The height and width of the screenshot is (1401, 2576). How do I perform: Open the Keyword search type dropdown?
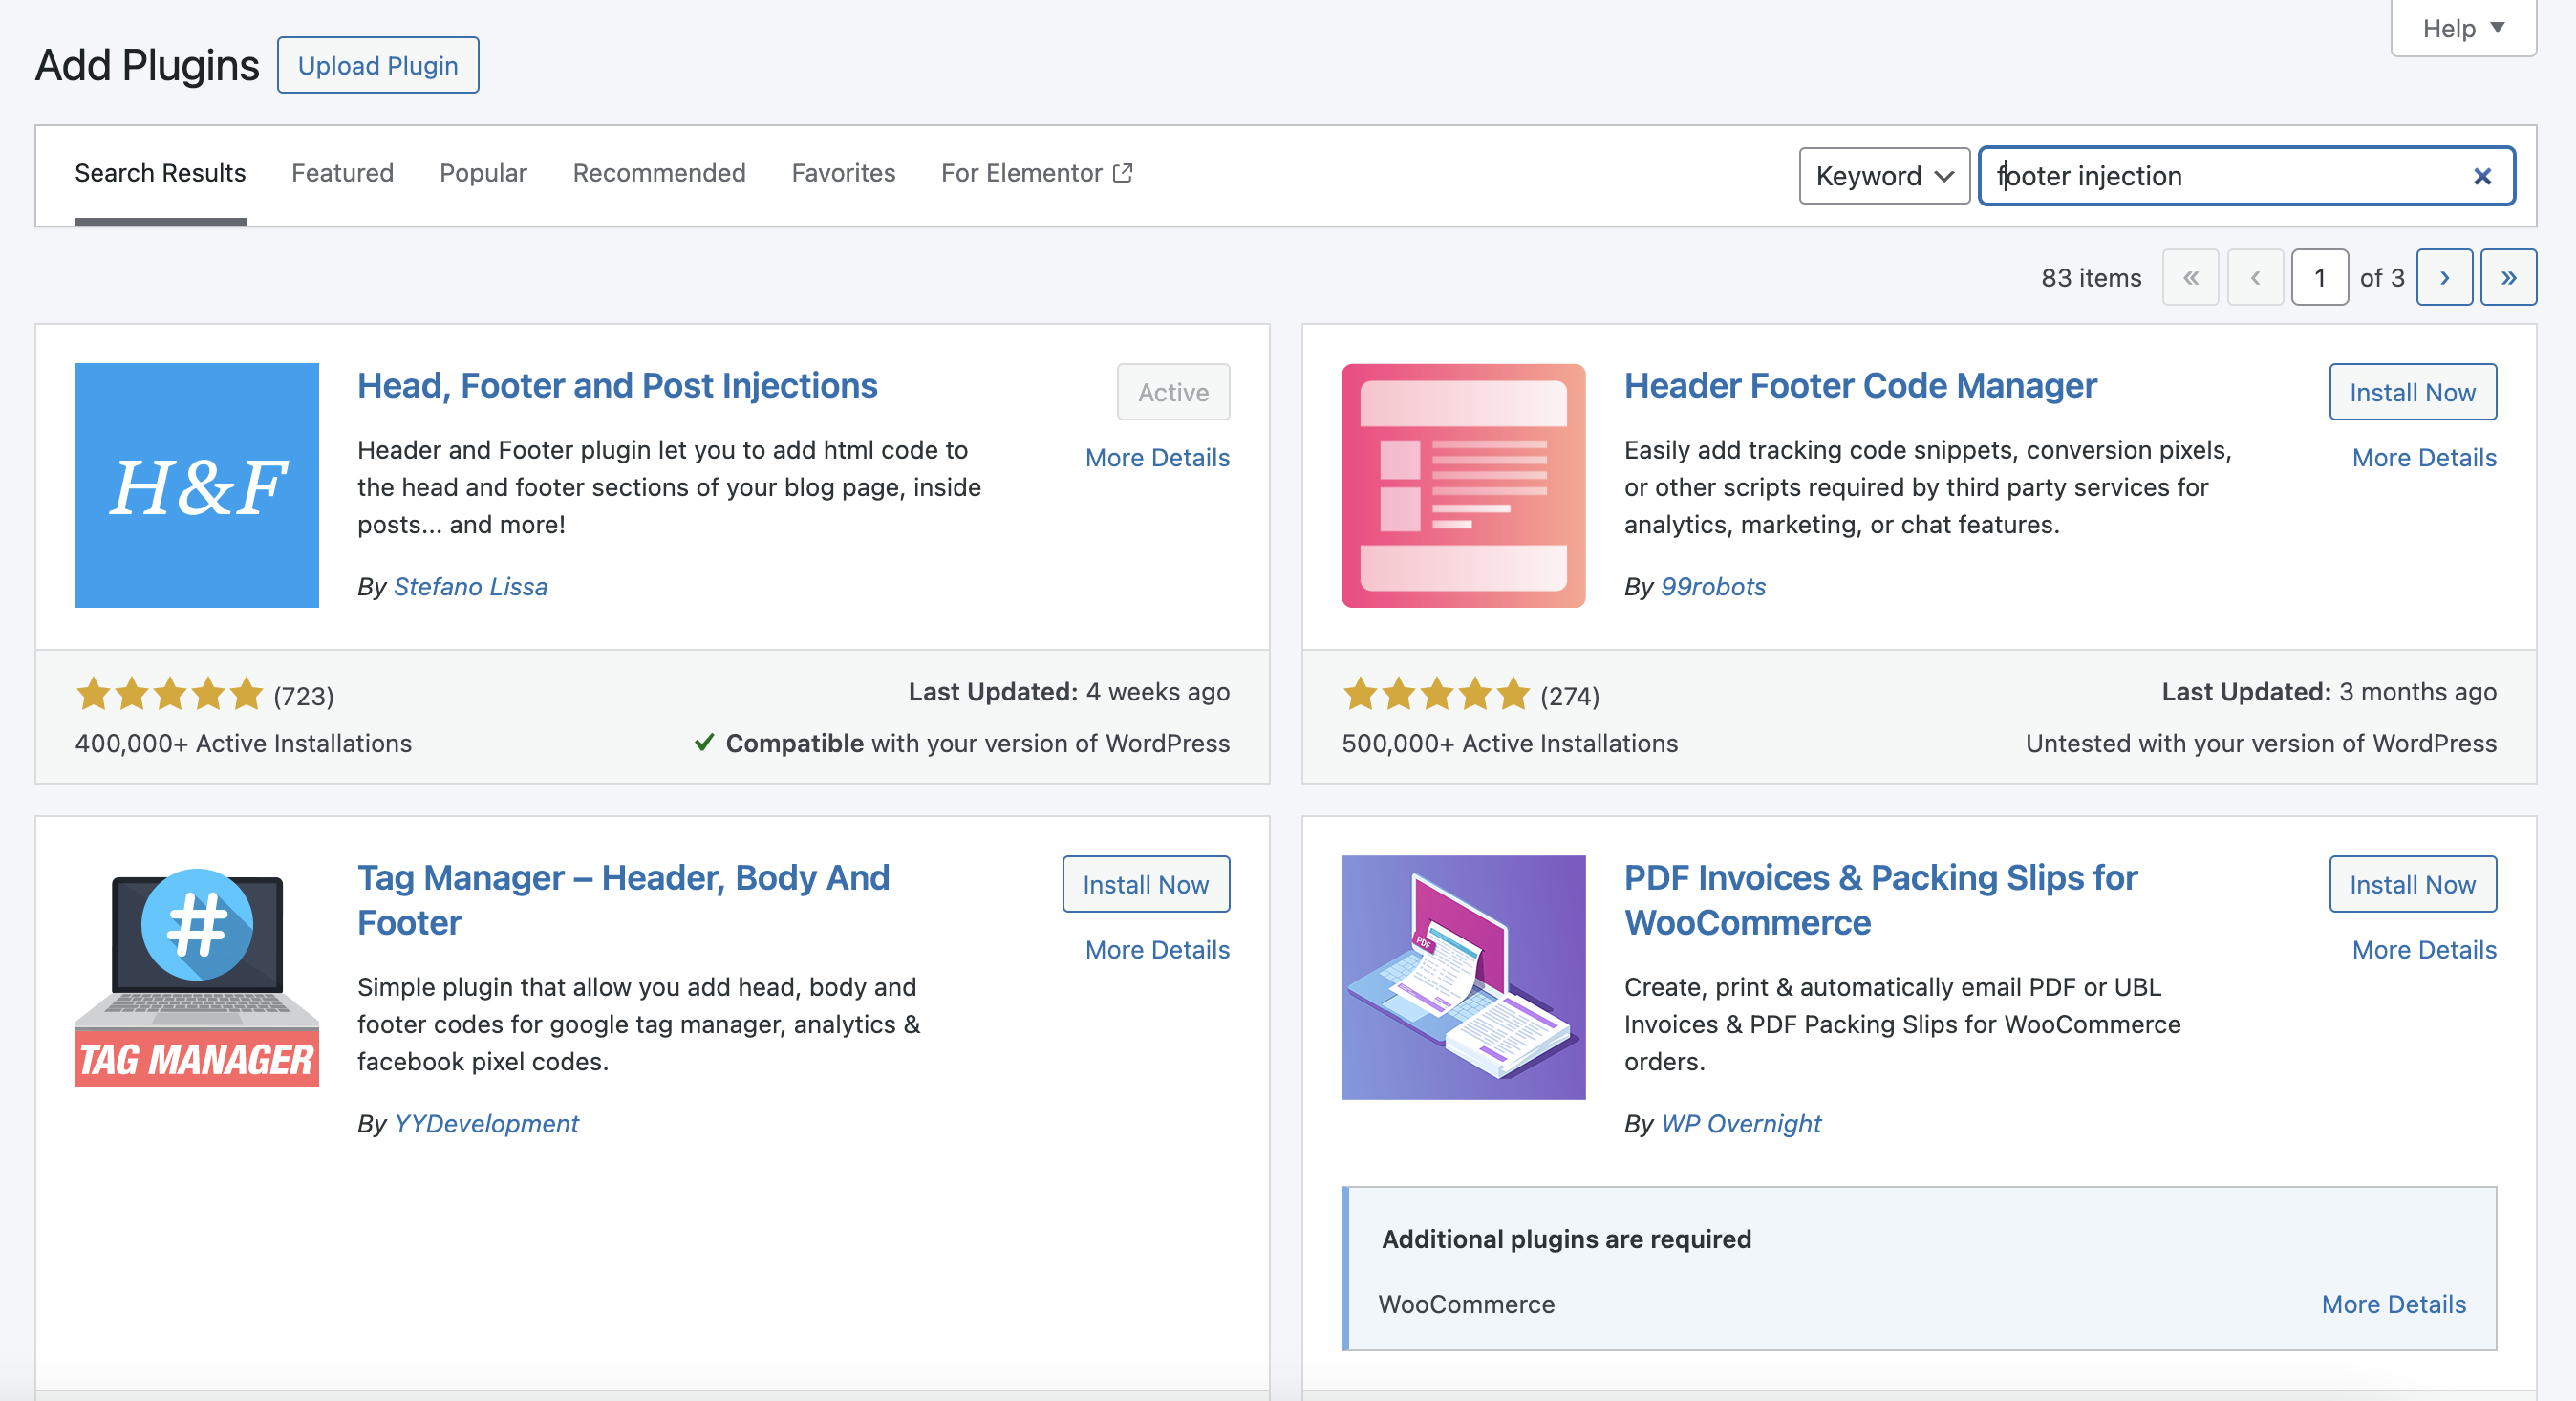tap(1883, 176)
